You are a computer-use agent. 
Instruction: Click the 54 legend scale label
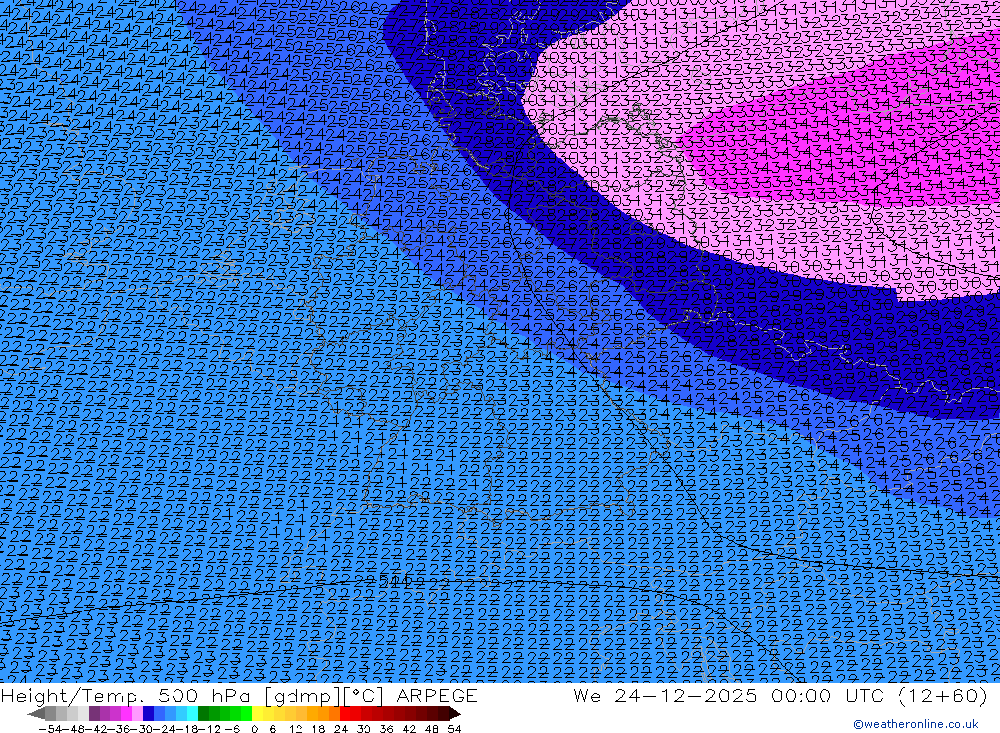(x=454, y=729)
